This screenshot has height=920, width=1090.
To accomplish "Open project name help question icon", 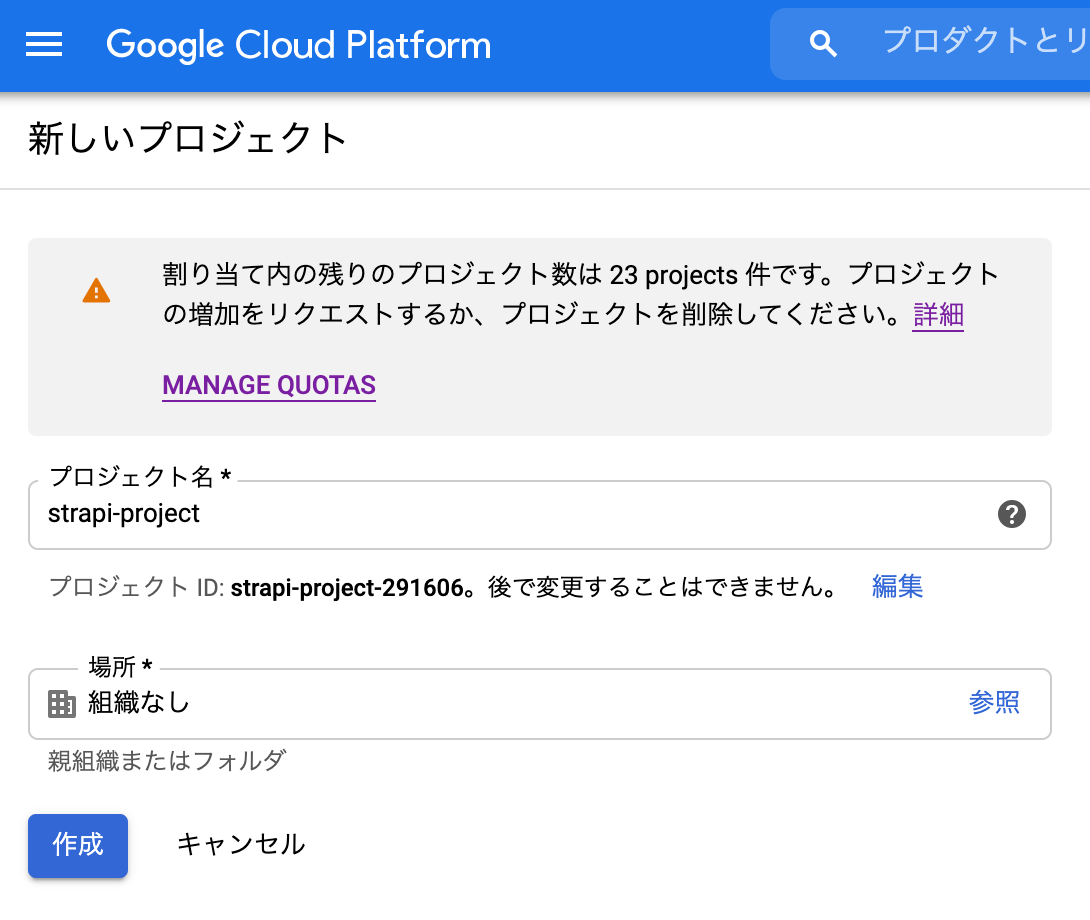I will pyautogui.click(x=1011, y=515).
